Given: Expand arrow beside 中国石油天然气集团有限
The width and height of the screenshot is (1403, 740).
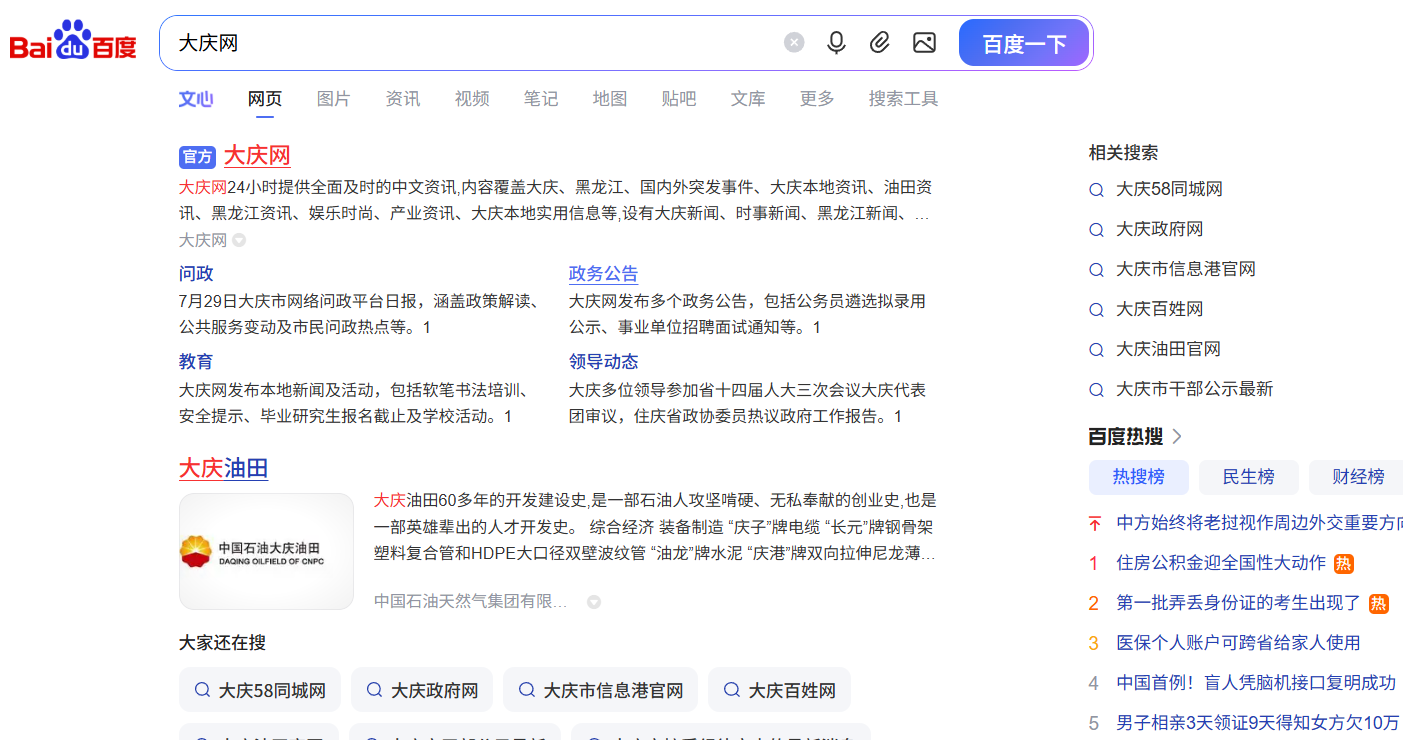Looking at the screenshot, I should point(594,602).
